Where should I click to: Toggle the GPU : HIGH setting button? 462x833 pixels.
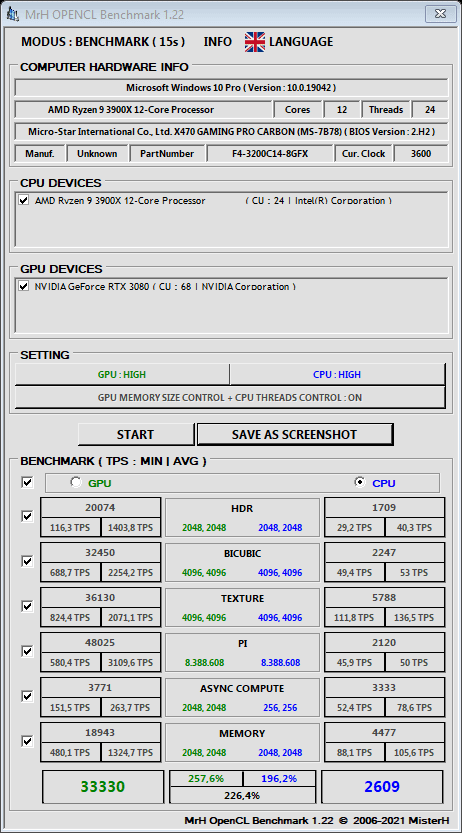point(122,375)
